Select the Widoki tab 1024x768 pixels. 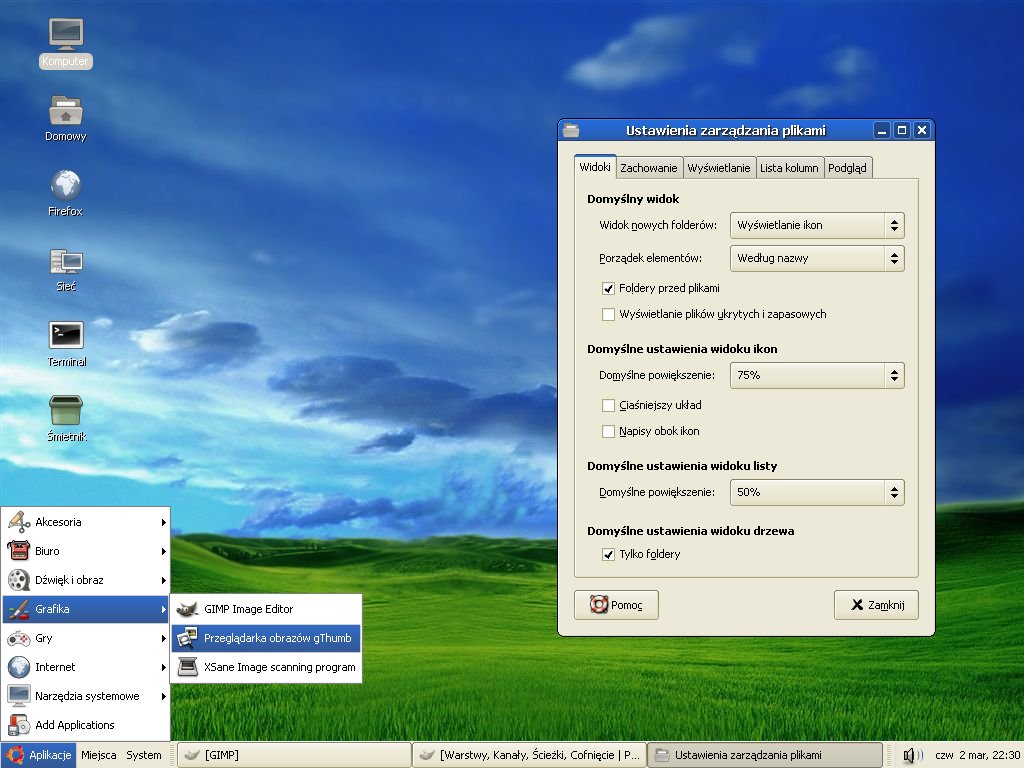tap(595, 167)
